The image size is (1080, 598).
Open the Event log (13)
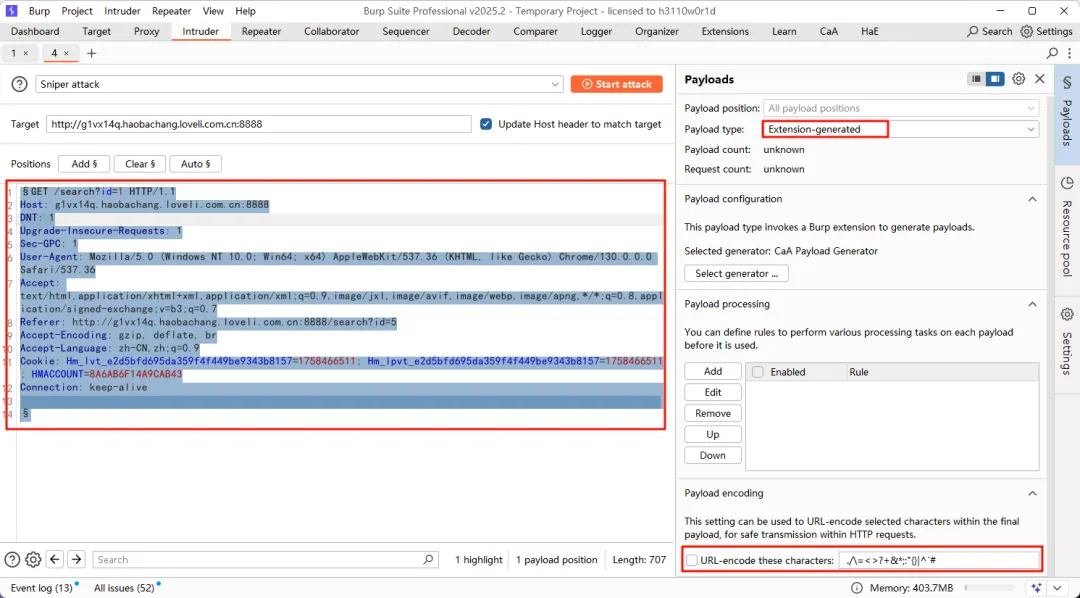41,588
